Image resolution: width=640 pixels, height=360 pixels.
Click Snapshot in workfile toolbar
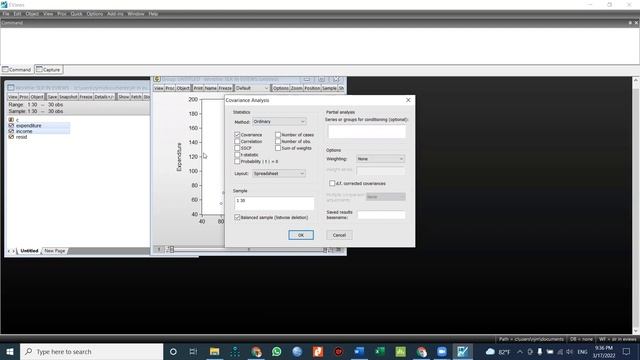68,97
